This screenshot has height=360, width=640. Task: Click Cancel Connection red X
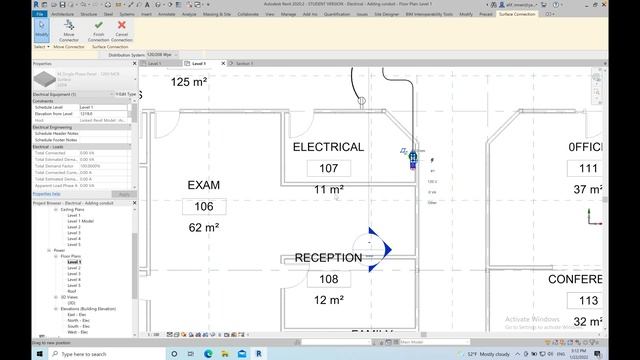coord(122,31)
